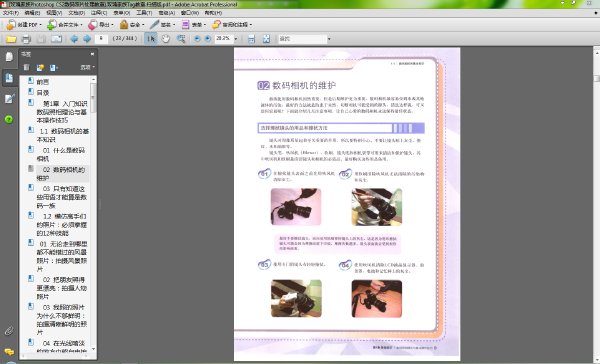Open the Pages panel in the navigation bar
The height and width of the screenshot is (364, 600).
pos(9,57)
